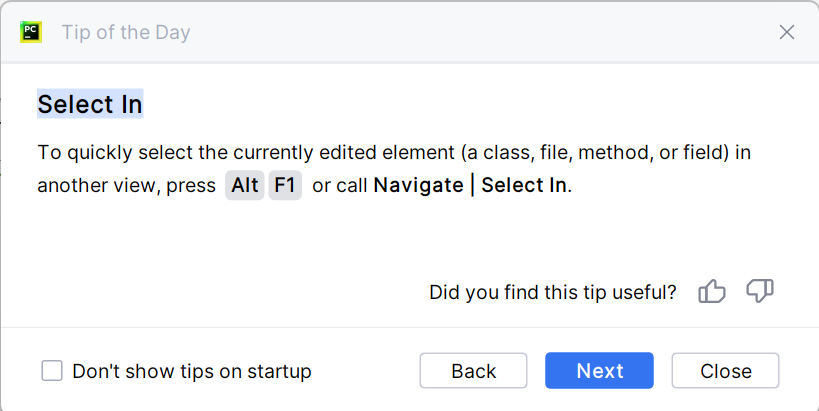Click the bold "Select In" text after Navigate
Screen dimensions: 819x411
(523, 185)
